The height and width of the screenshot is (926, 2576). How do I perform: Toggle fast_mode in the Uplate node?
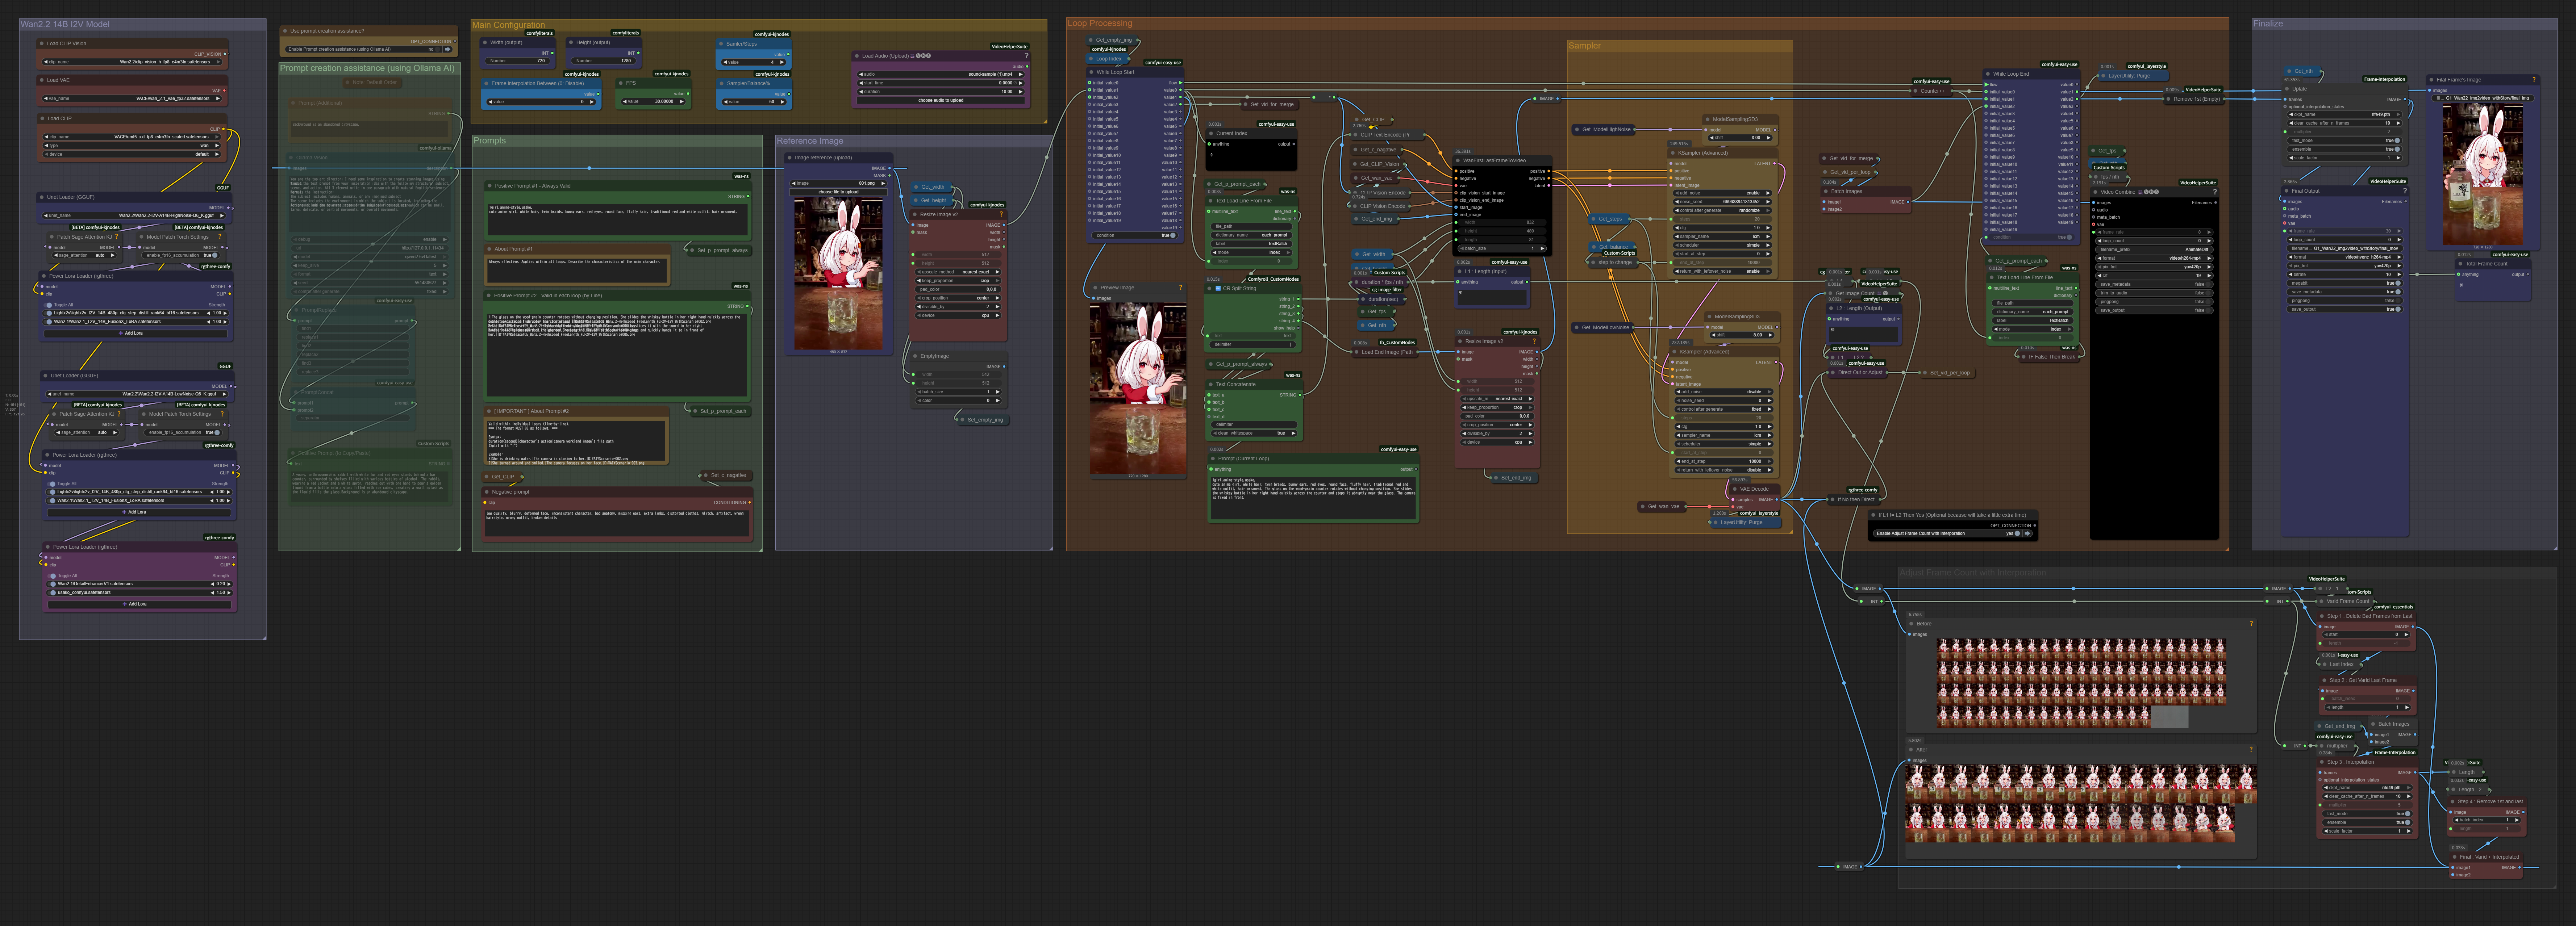(x=2397, y=141)
